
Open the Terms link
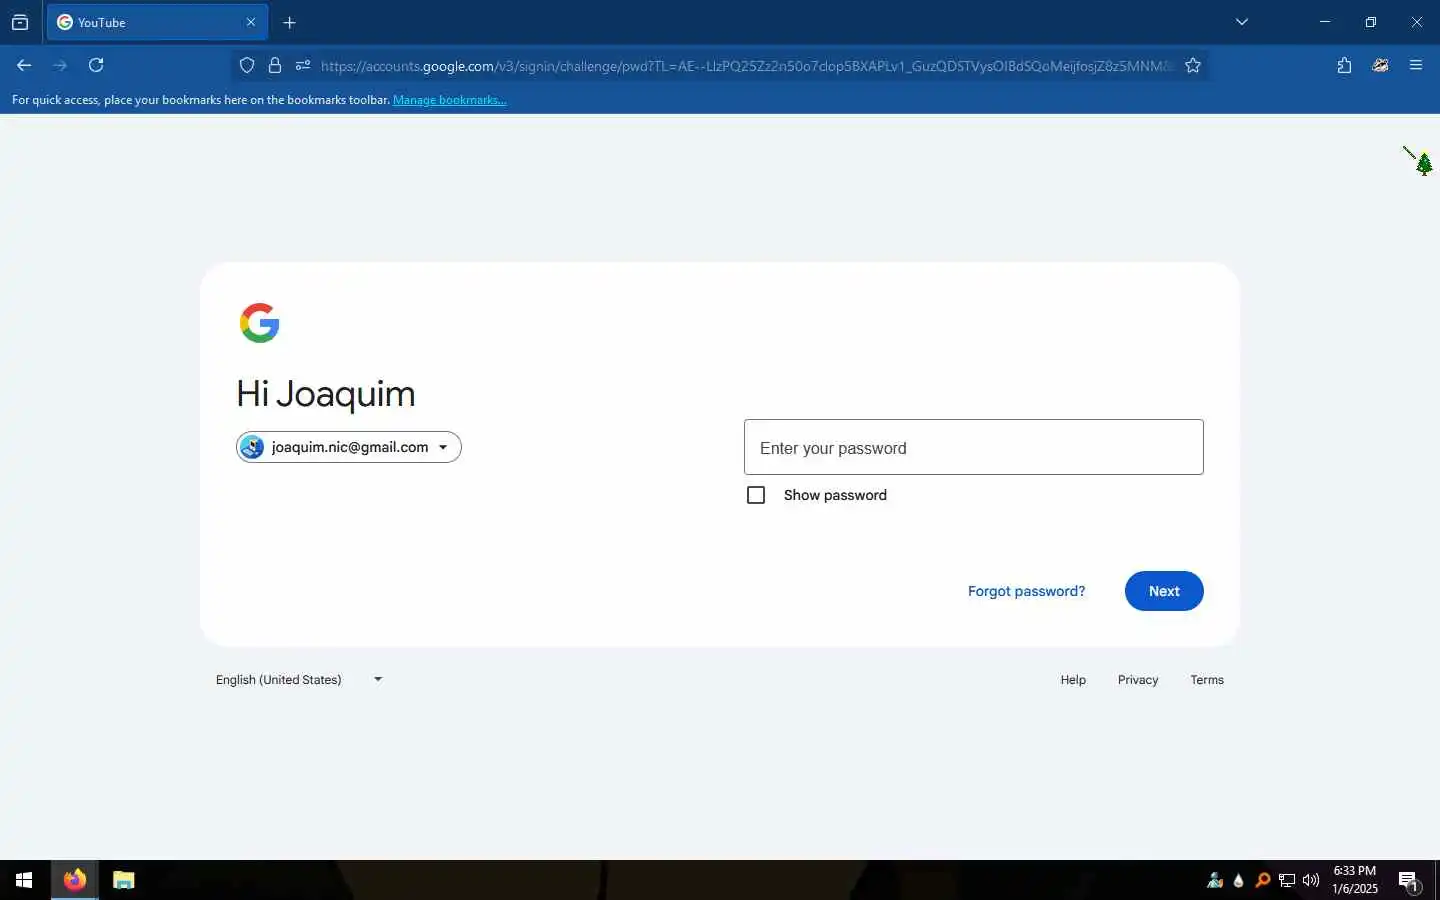coord(1207,680)
